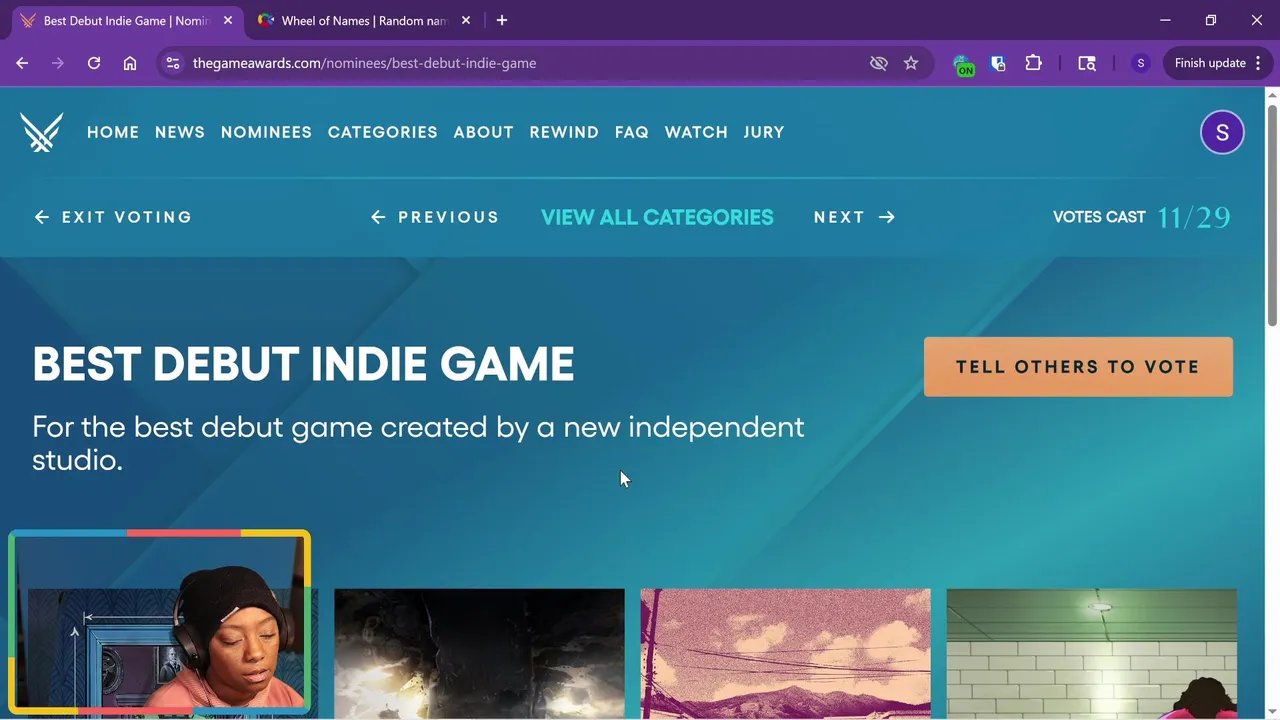Click the blue shield extension icon
Screen dimensions: 1280x720
tap(998, 63)
